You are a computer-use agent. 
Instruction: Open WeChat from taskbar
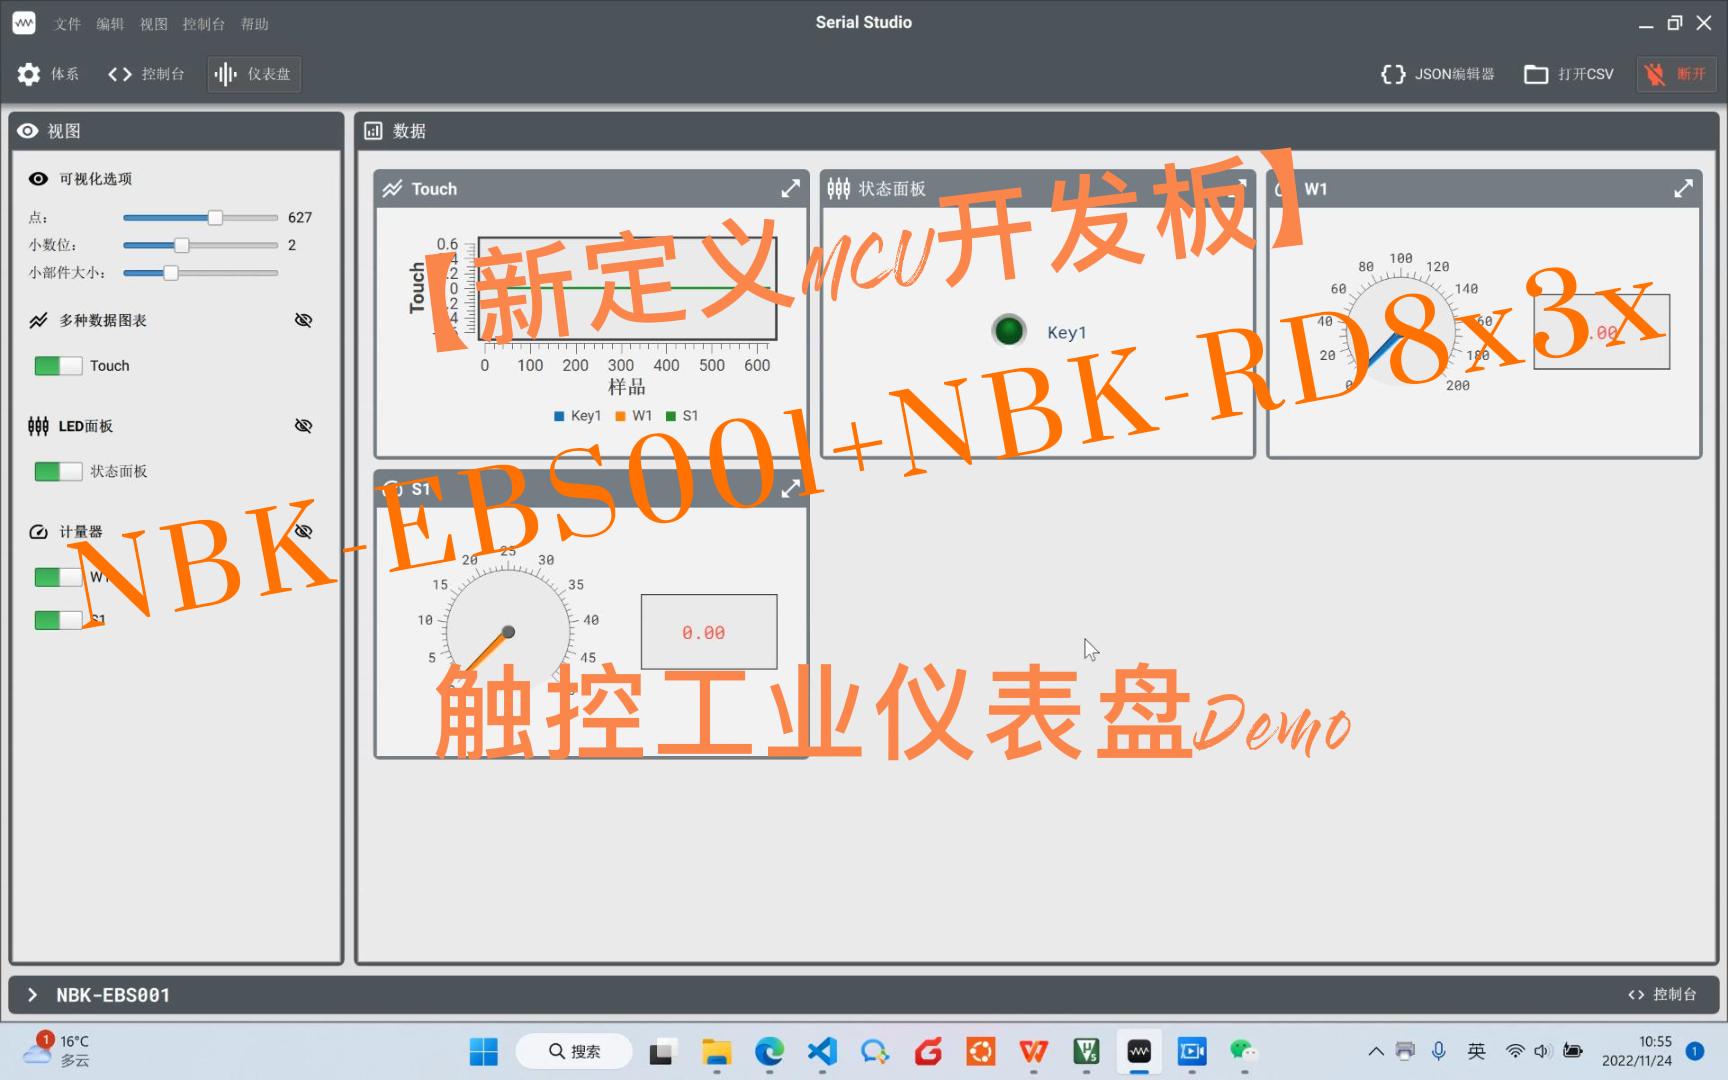pyautogui.click(x=1244, y=1051)
